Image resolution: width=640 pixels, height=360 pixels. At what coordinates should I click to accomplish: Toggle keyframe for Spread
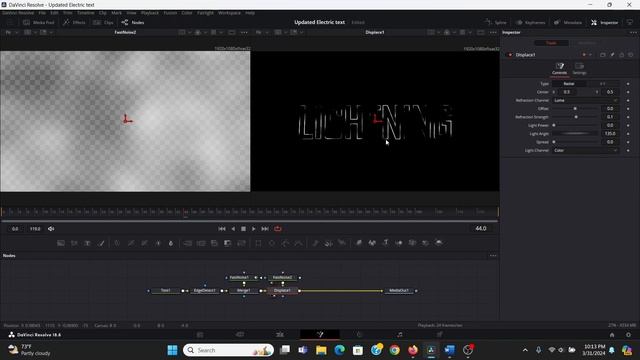point(628,142)
